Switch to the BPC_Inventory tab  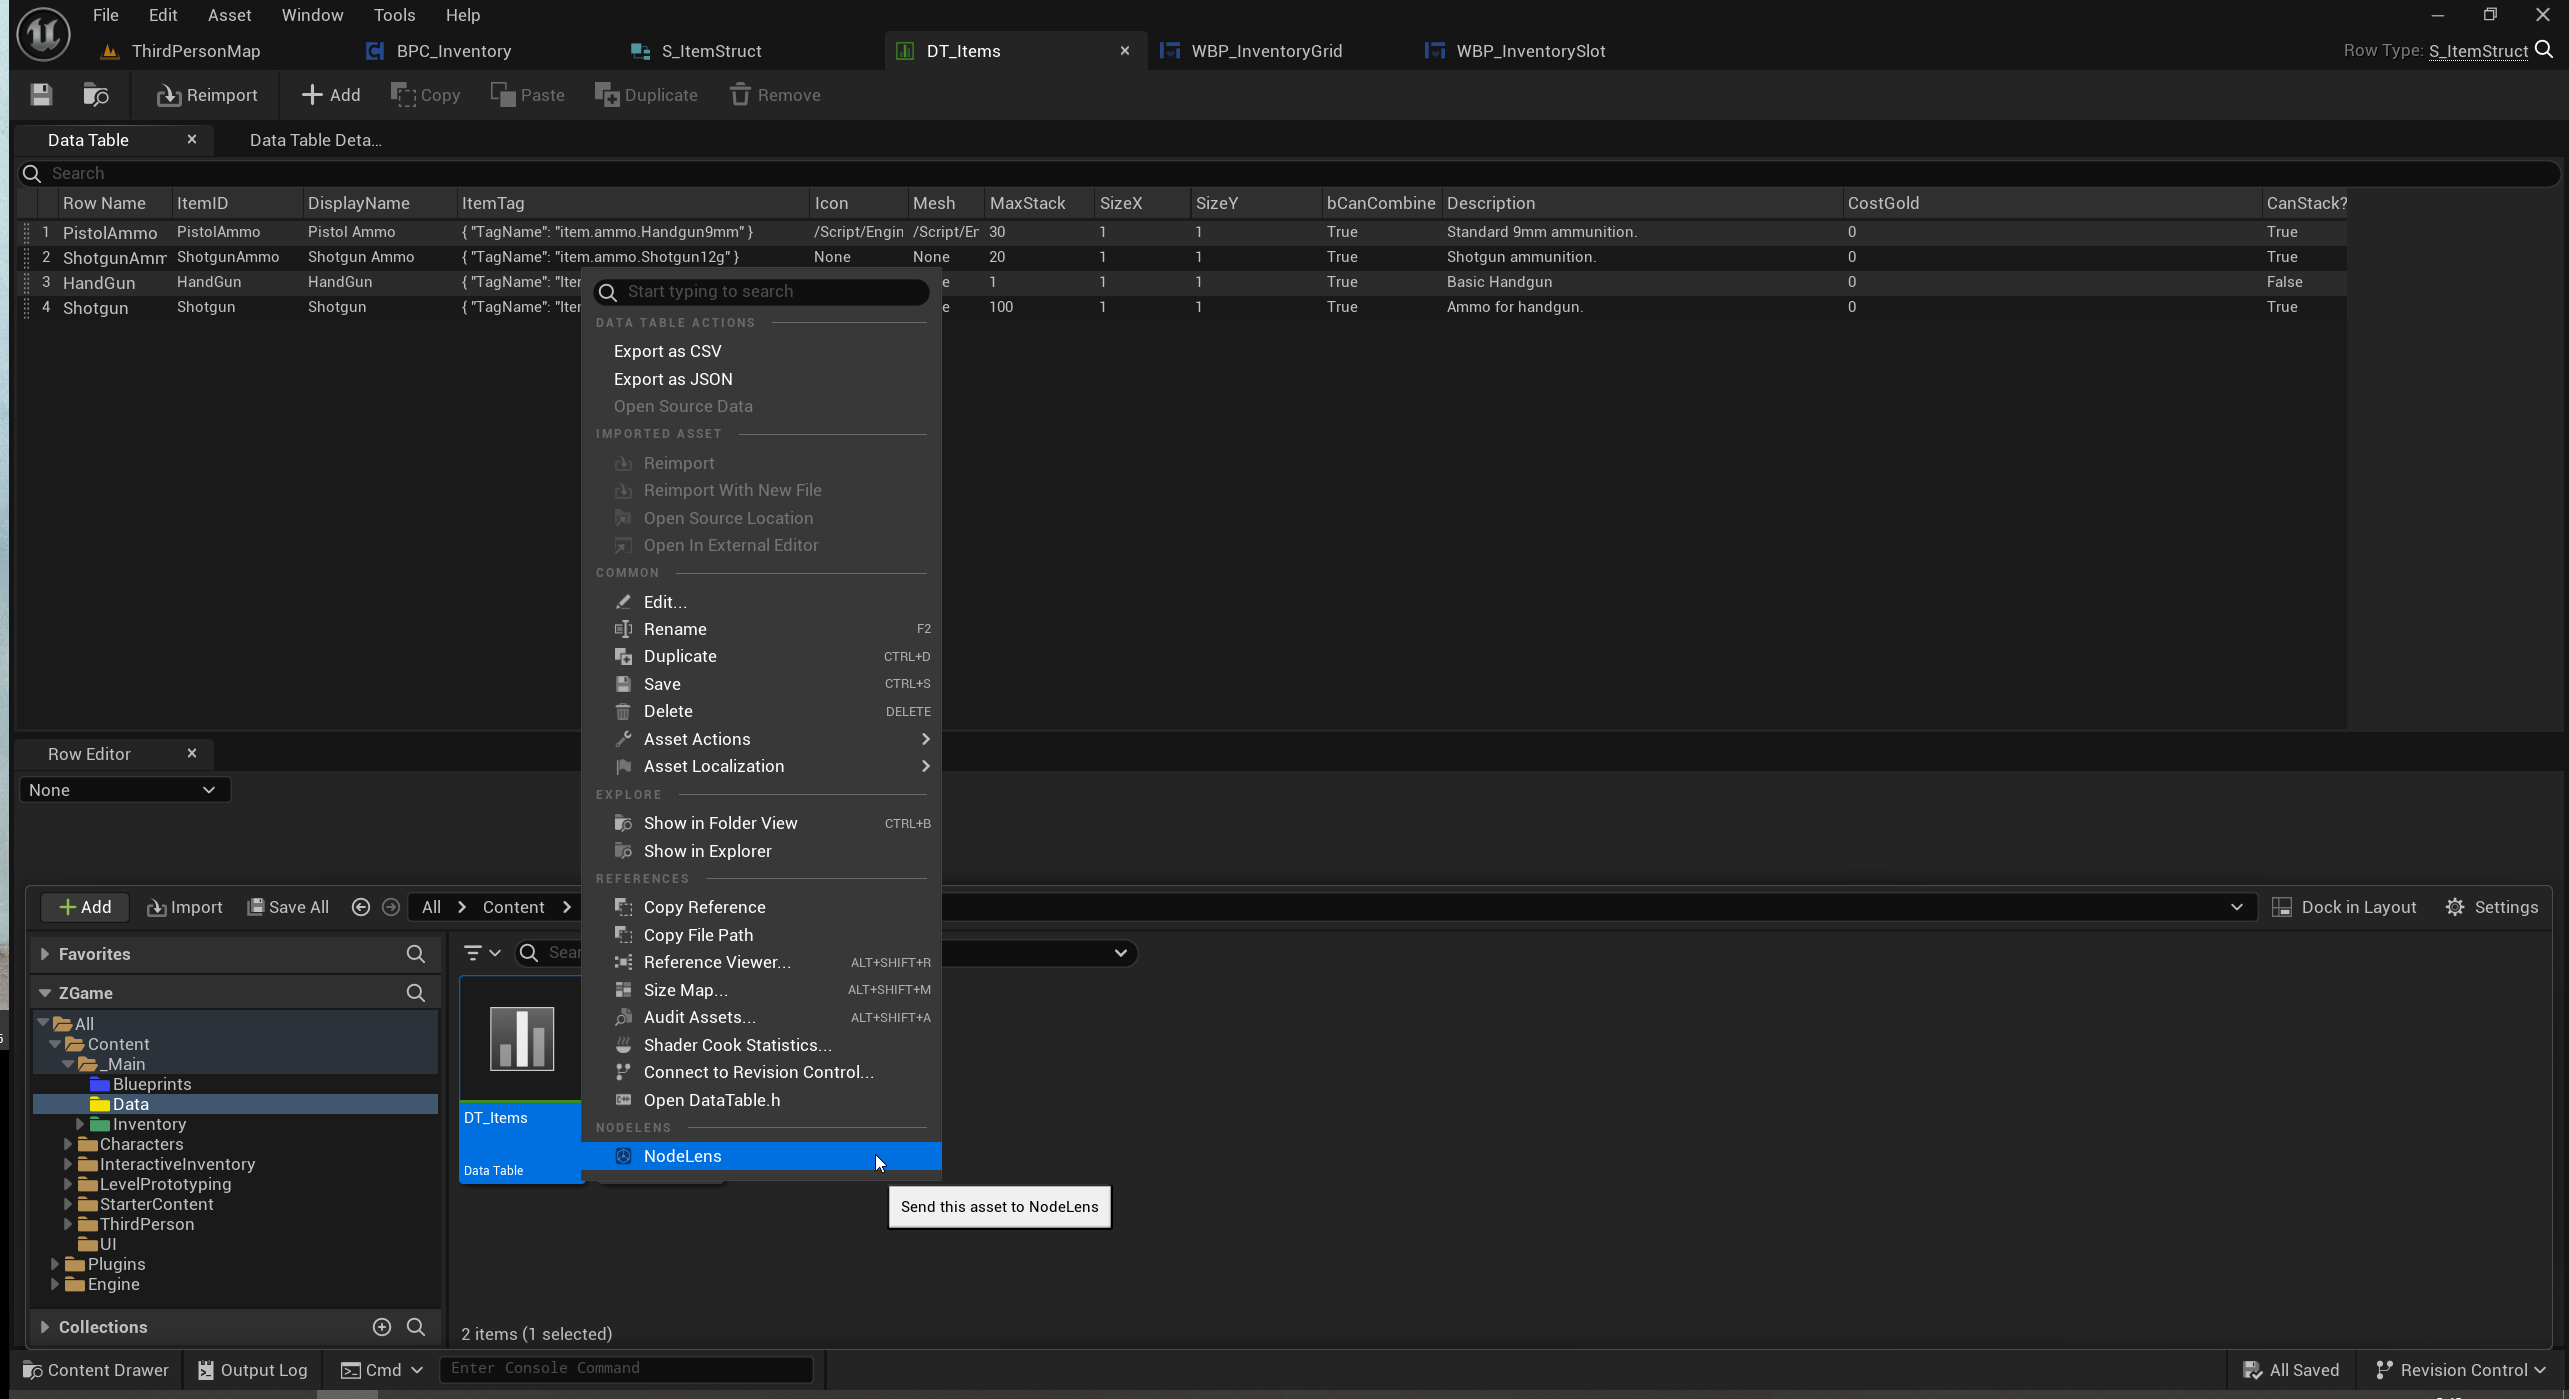[453, 51]
